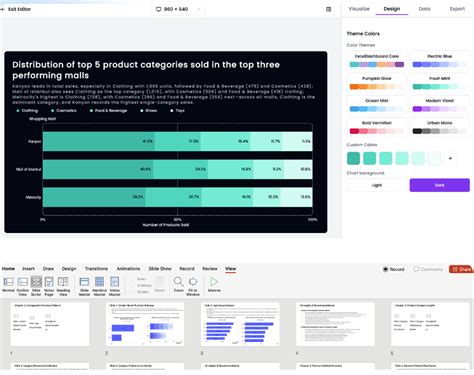Open the Review ribbon tab
The height and width of the screenshot is (375, 474).
pyautogui.click(x=210, y=269)
